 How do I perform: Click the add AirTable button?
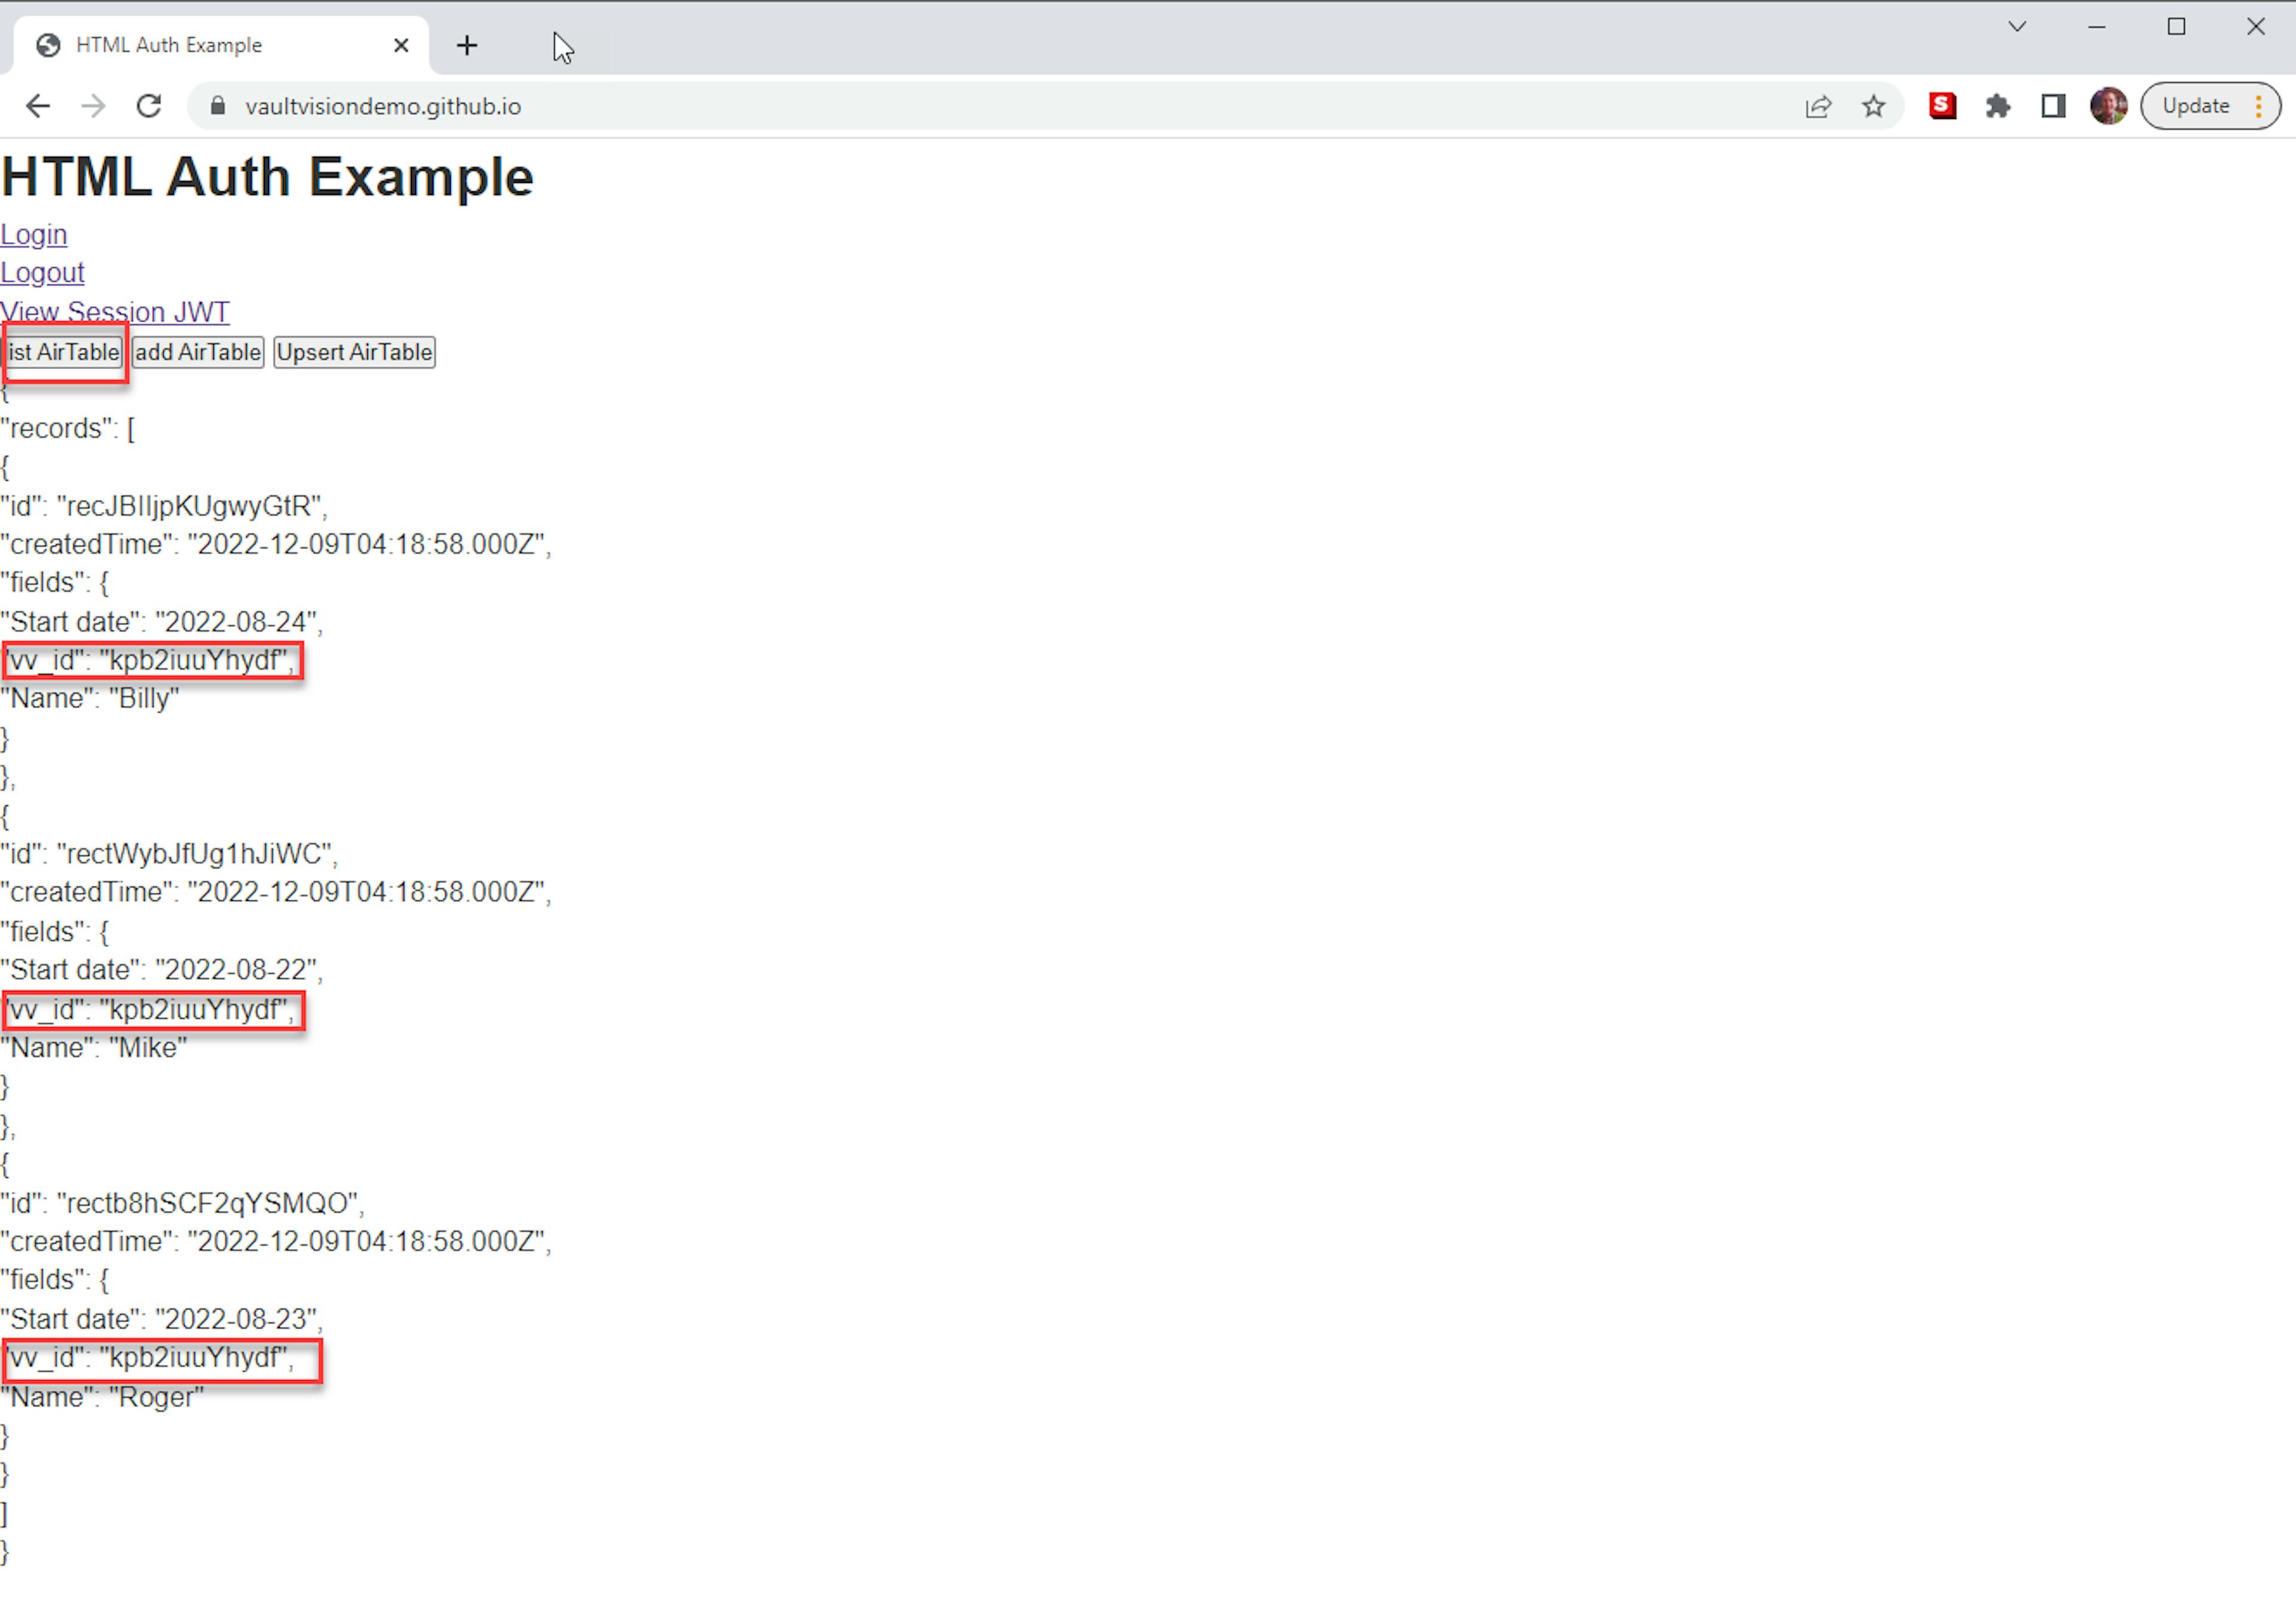click(198, 352)
